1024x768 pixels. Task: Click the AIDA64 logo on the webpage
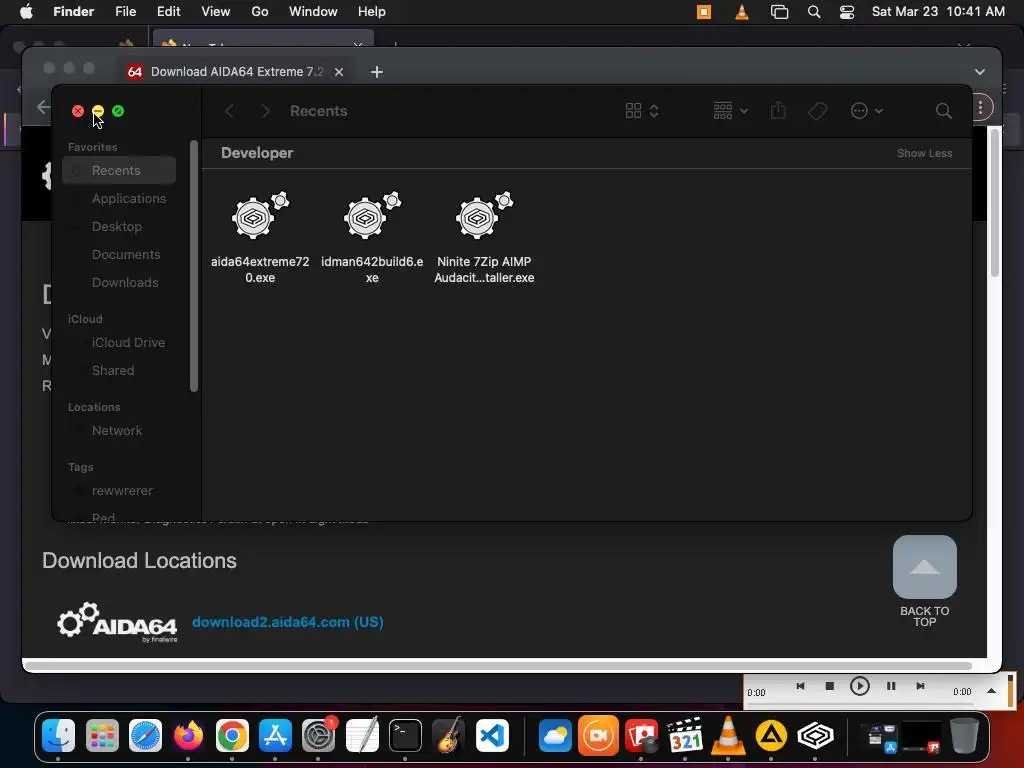point(117,622)
